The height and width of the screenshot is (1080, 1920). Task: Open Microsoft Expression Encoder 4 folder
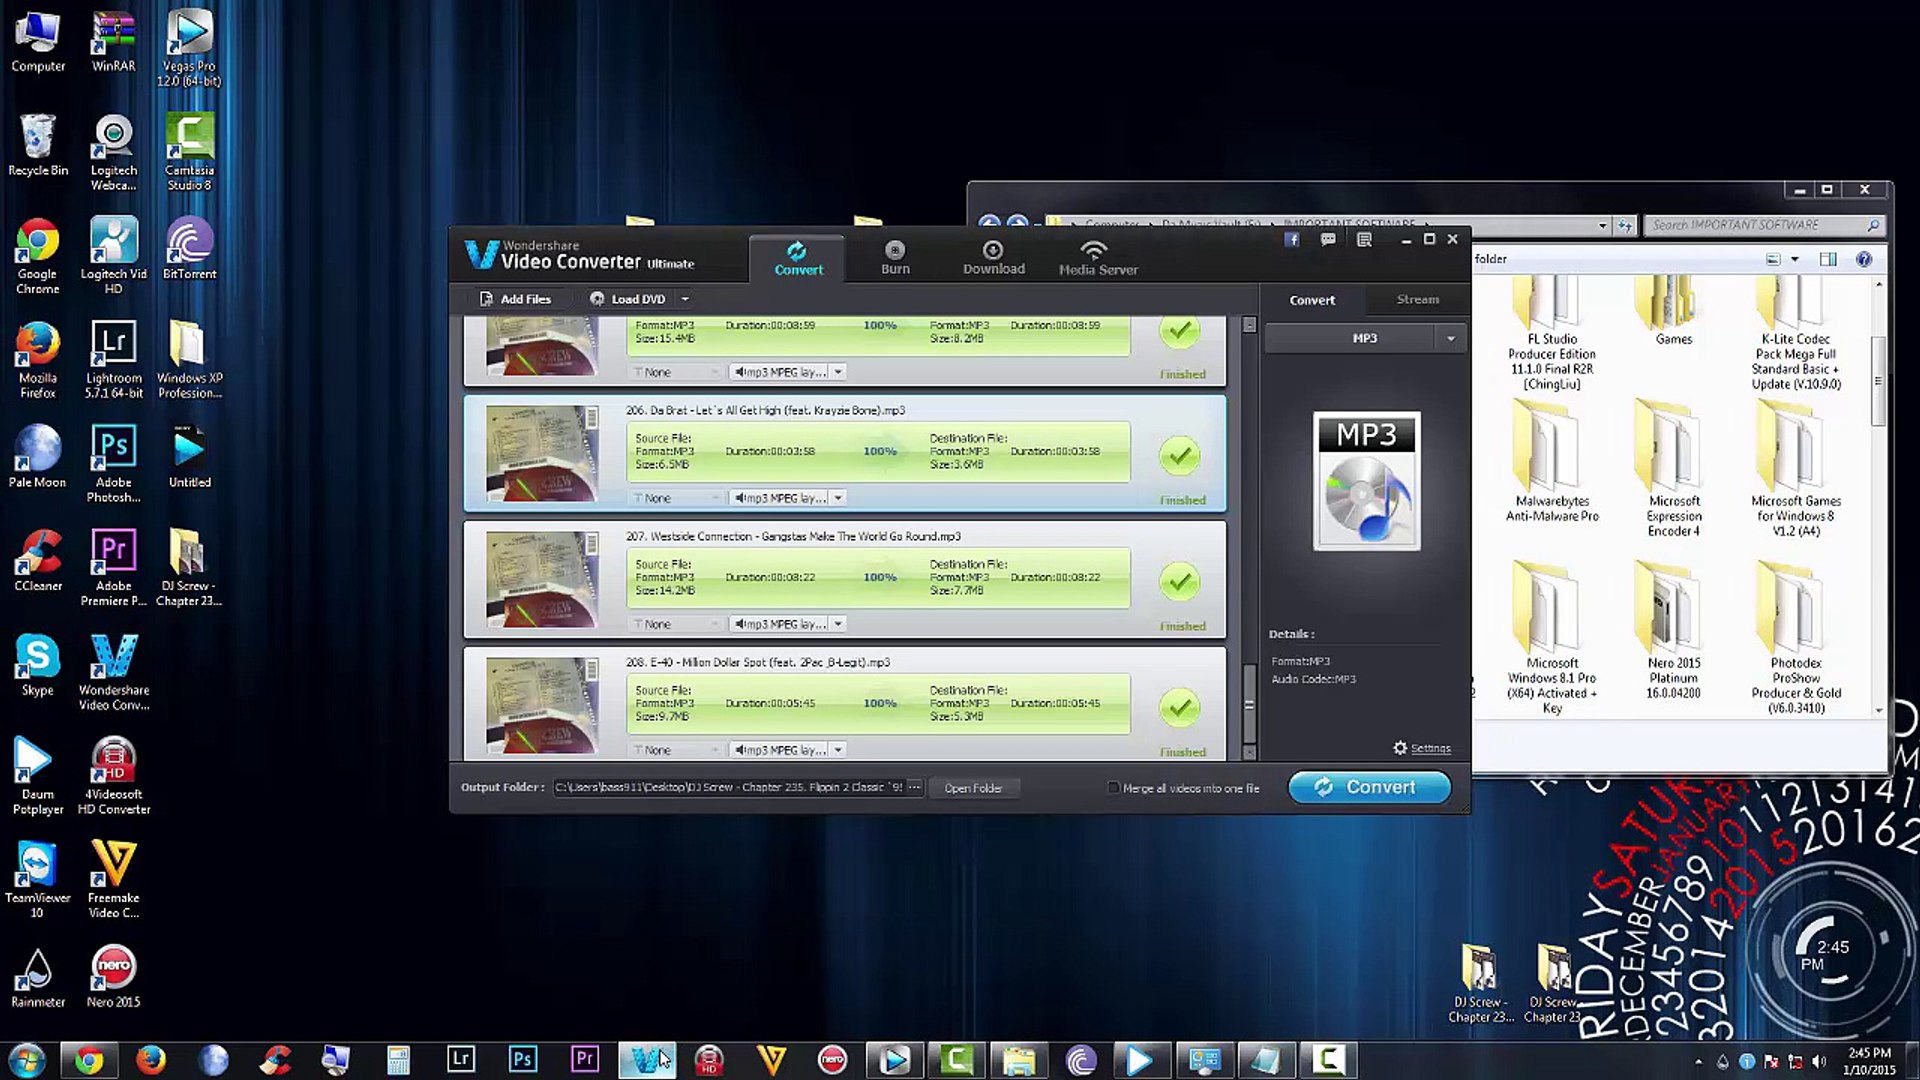point(1673,470)
